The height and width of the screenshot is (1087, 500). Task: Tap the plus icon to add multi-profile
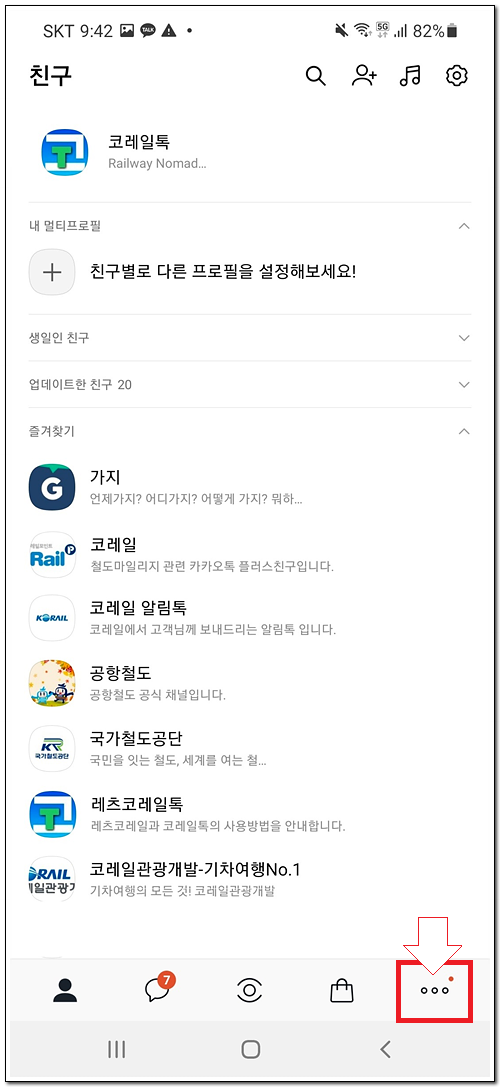(52, 272)
